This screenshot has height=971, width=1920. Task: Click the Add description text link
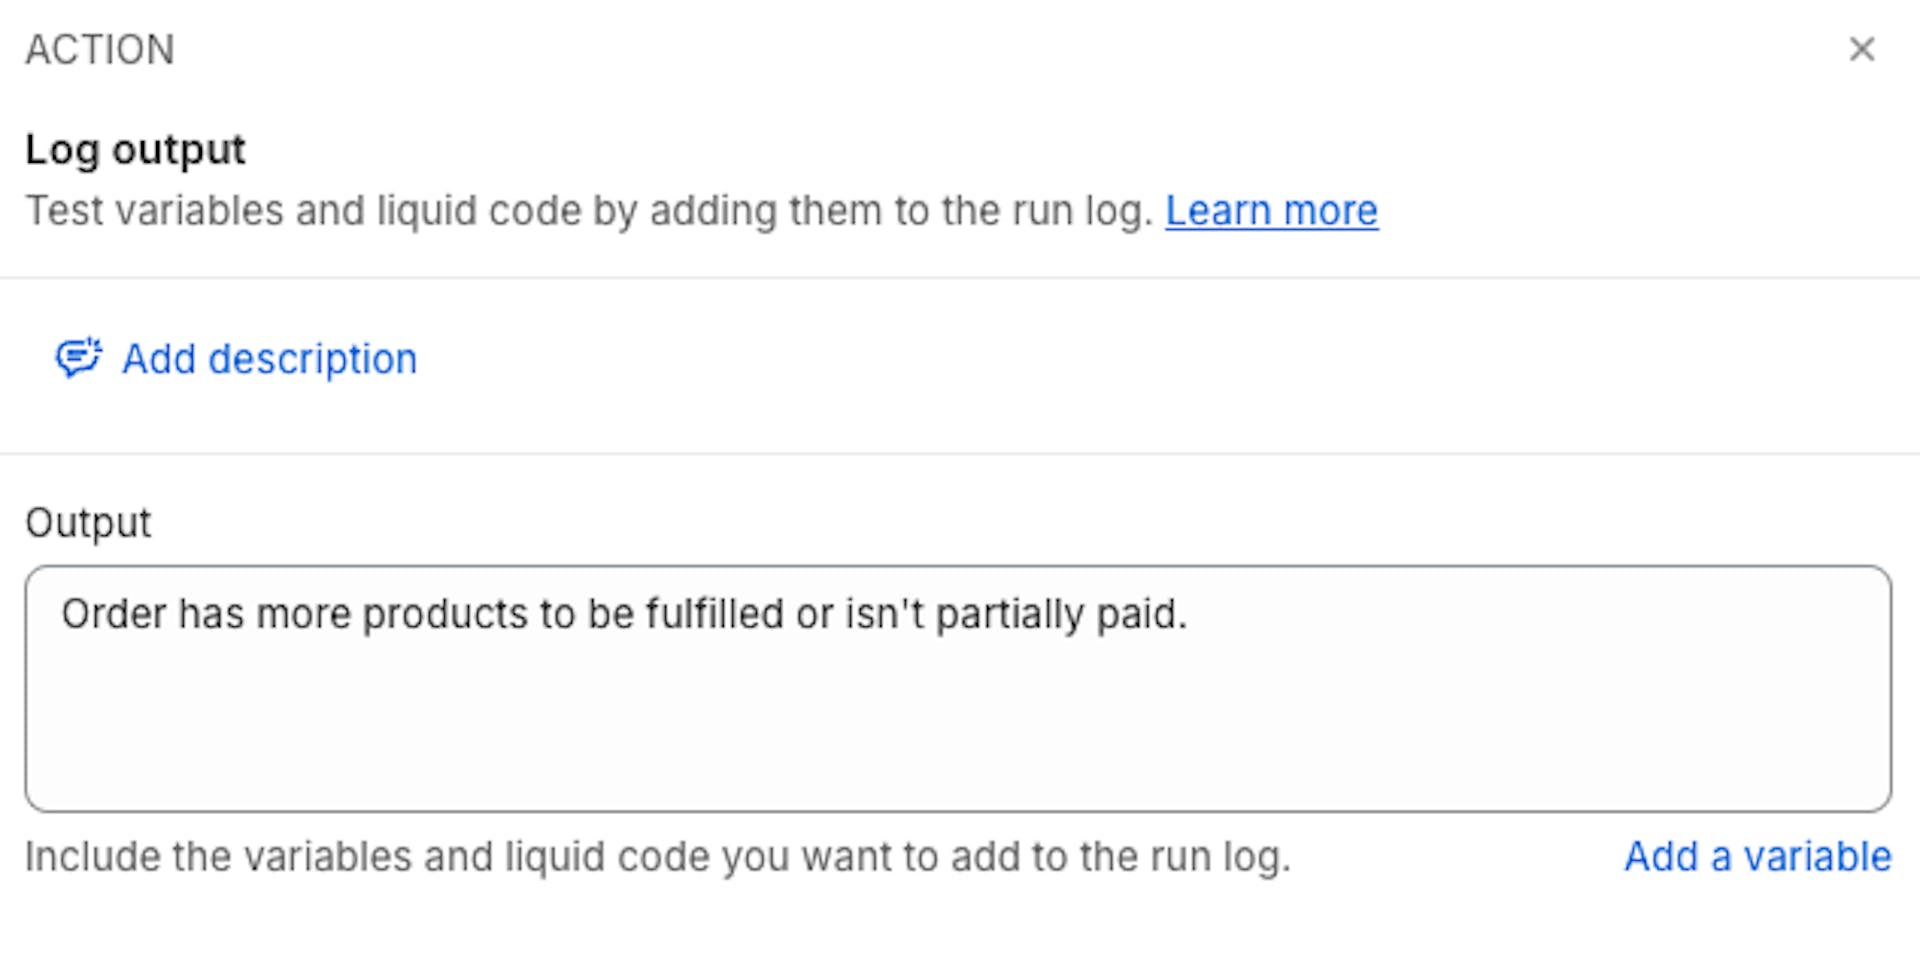(x=269, y=359)
